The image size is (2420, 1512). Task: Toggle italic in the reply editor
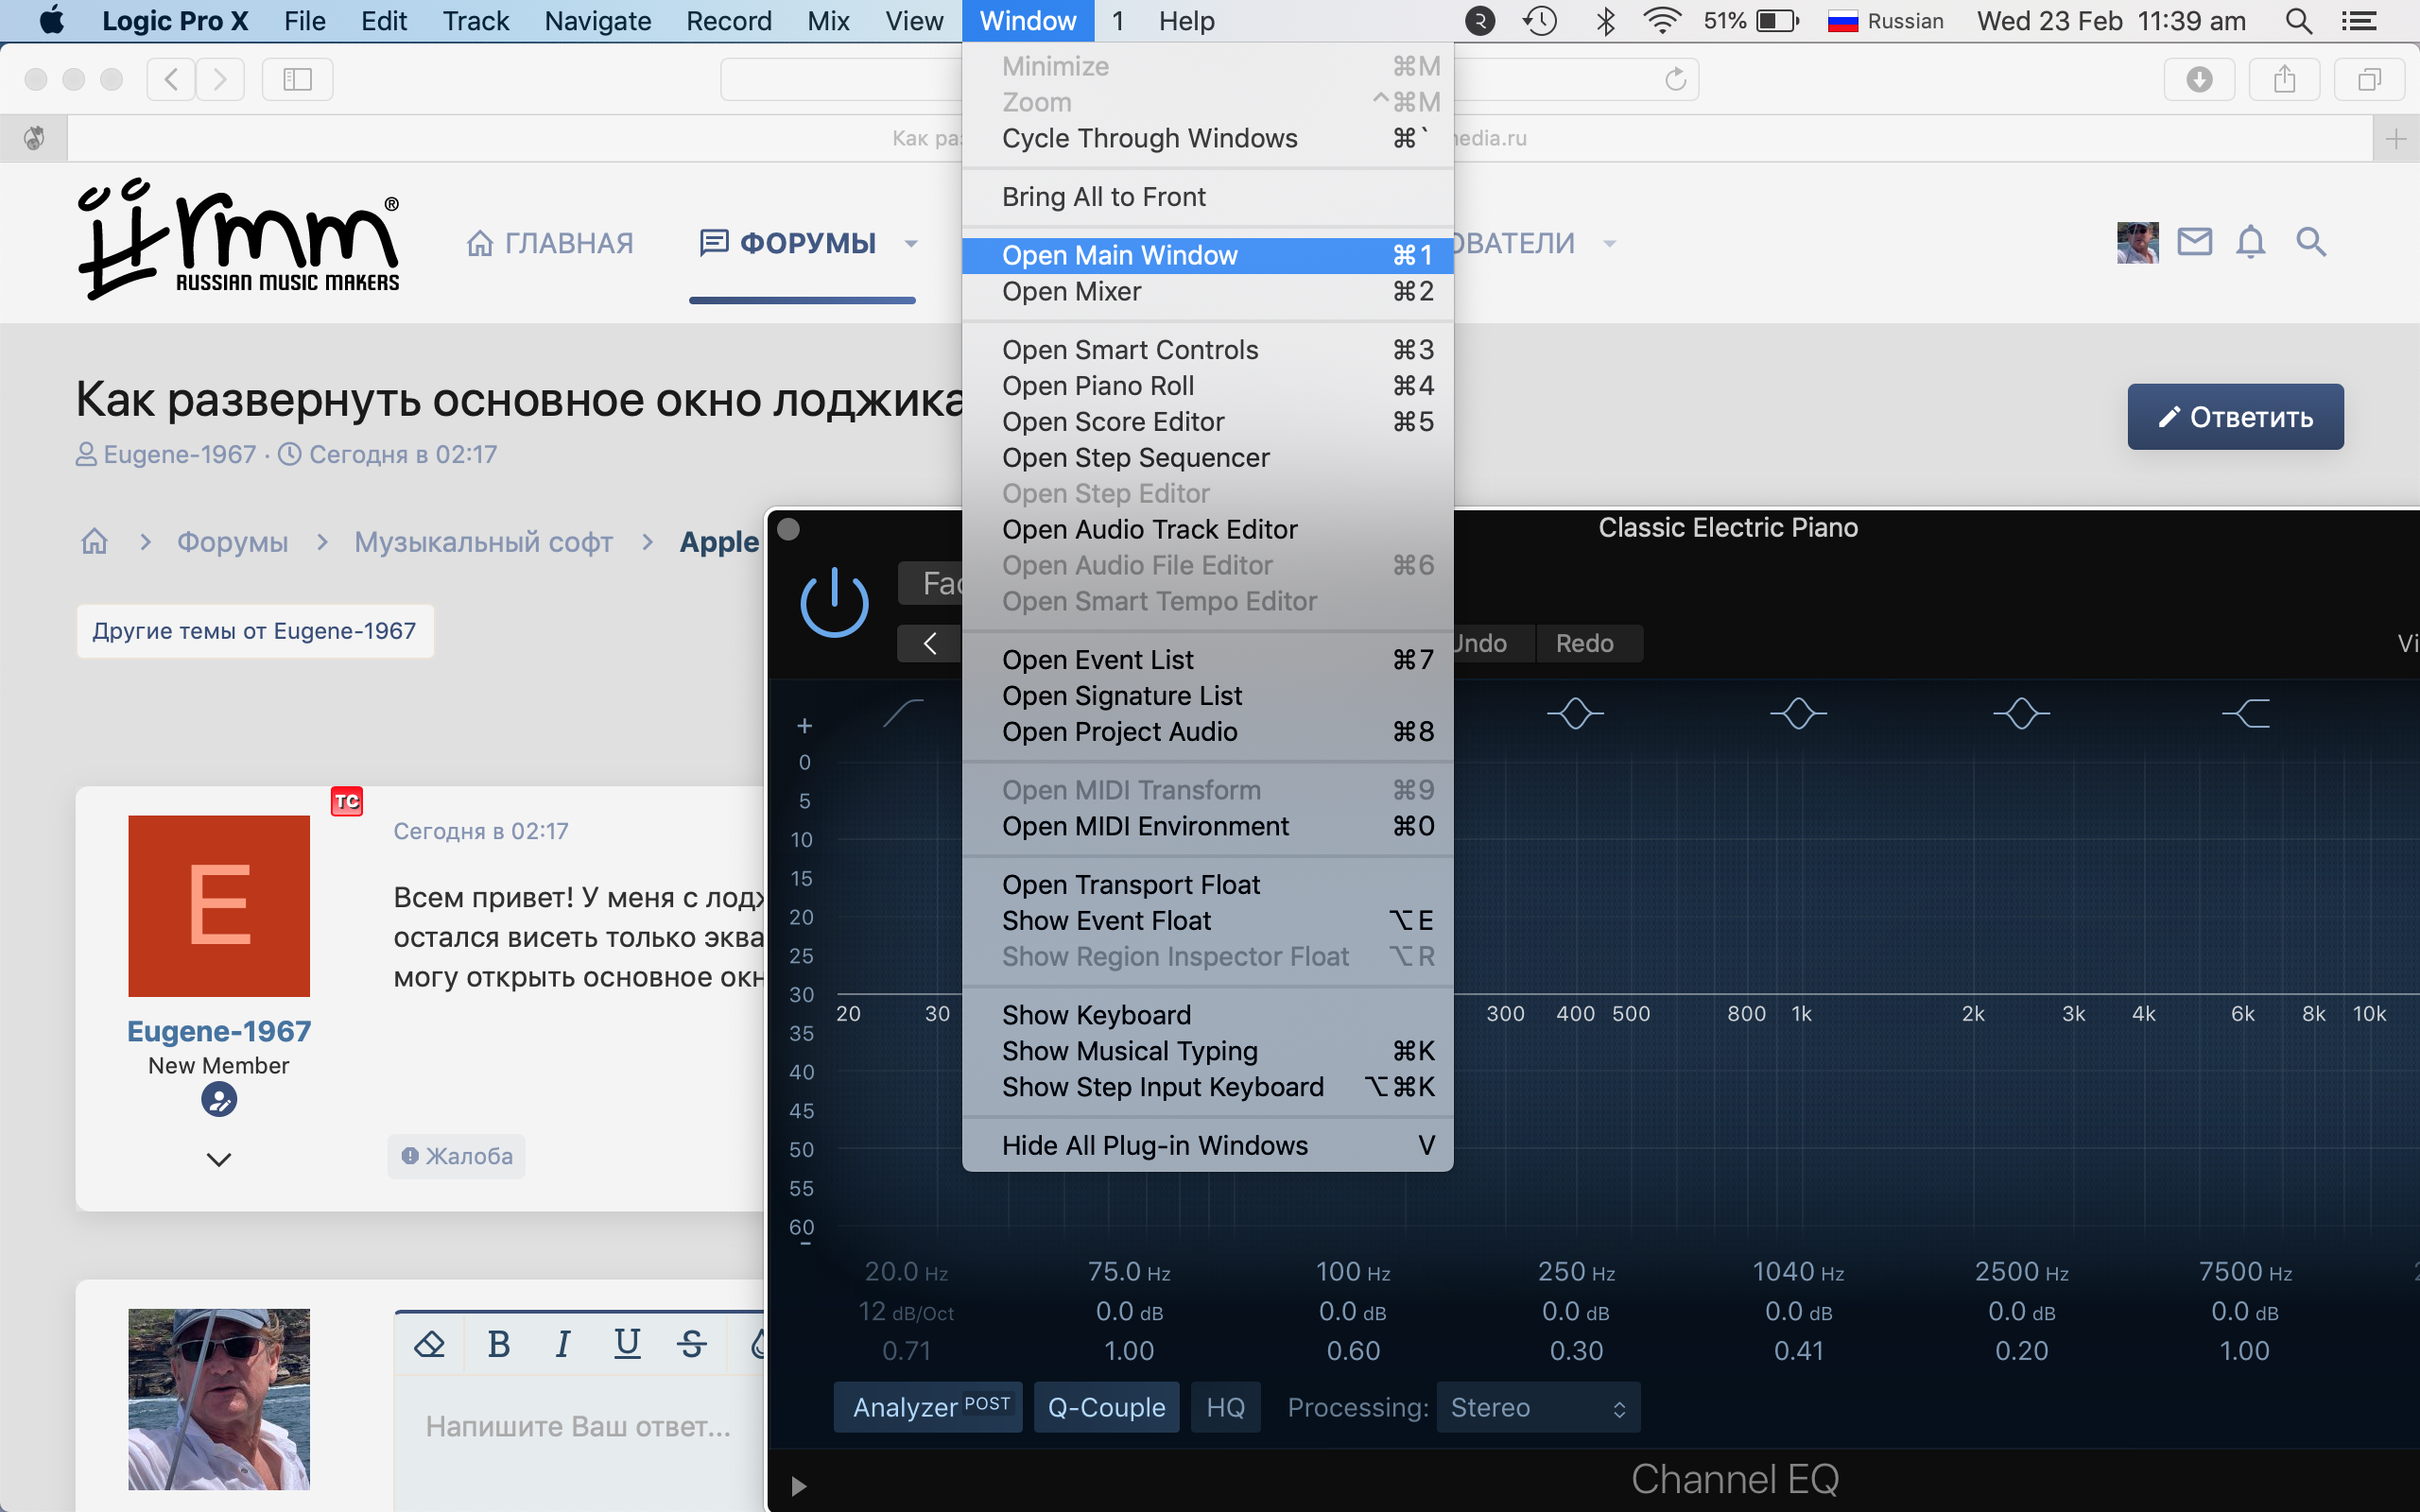[563, 1344]
